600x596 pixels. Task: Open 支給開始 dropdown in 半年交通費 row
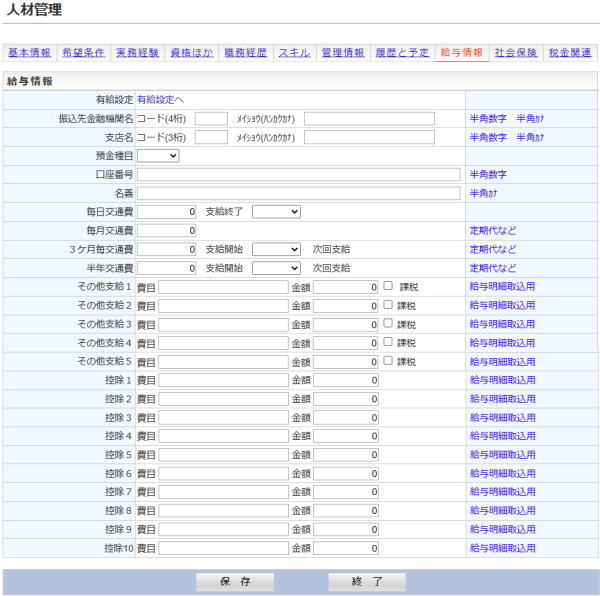pyautogui.click(x=276, y=268)
